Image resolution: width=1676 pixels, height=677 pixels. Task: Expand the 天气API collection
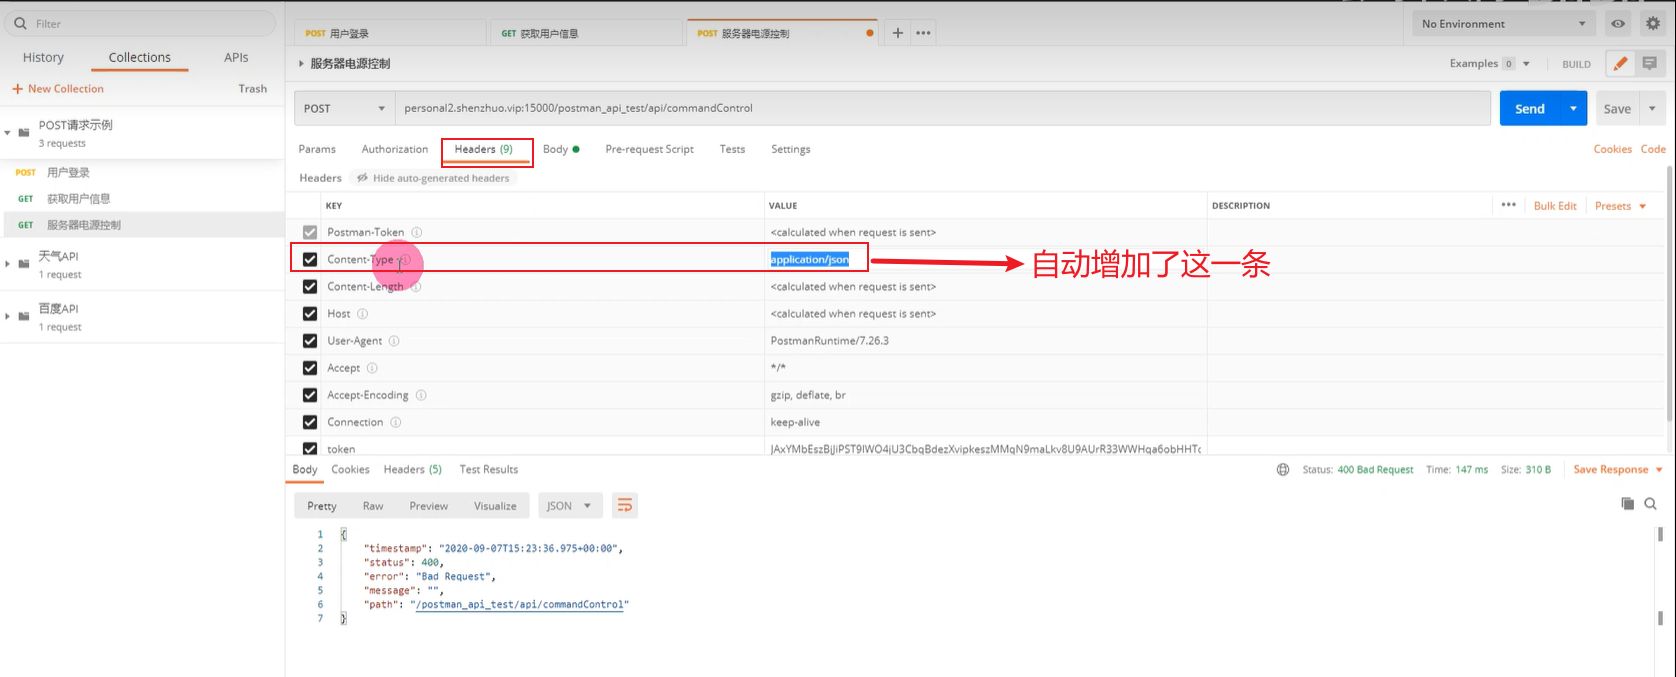pyautogui.click(x=8, y=264)
